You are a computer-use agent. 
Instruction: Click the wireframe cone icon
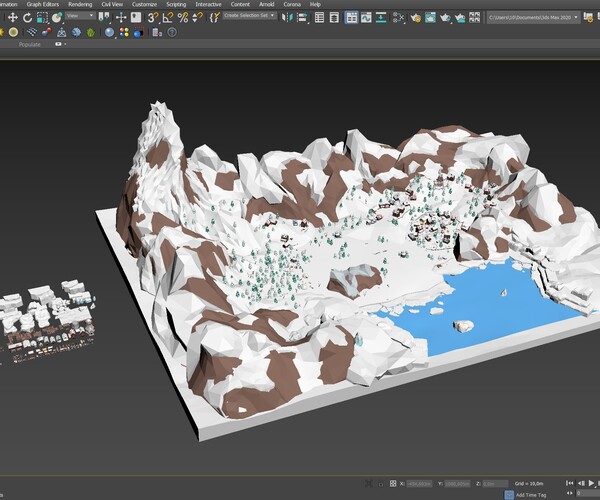coord(62,33)
